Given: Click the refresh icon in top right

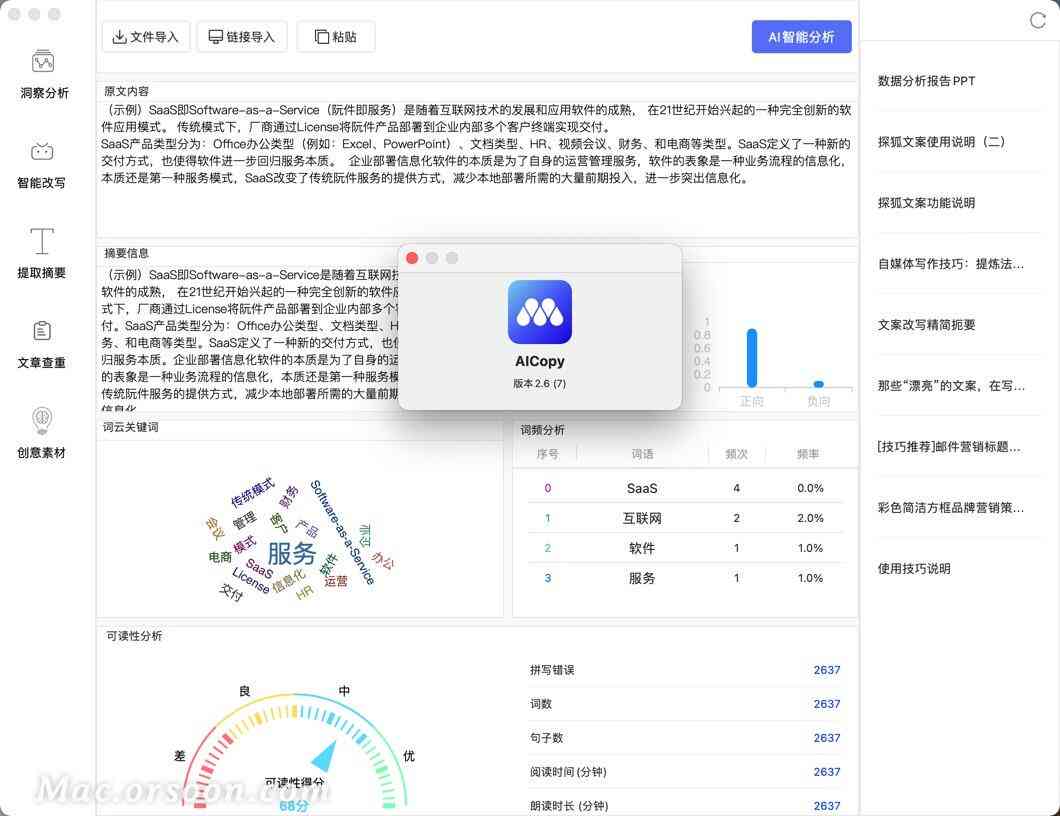Looking at the screenshot, I should click(x=1038, y=21).
